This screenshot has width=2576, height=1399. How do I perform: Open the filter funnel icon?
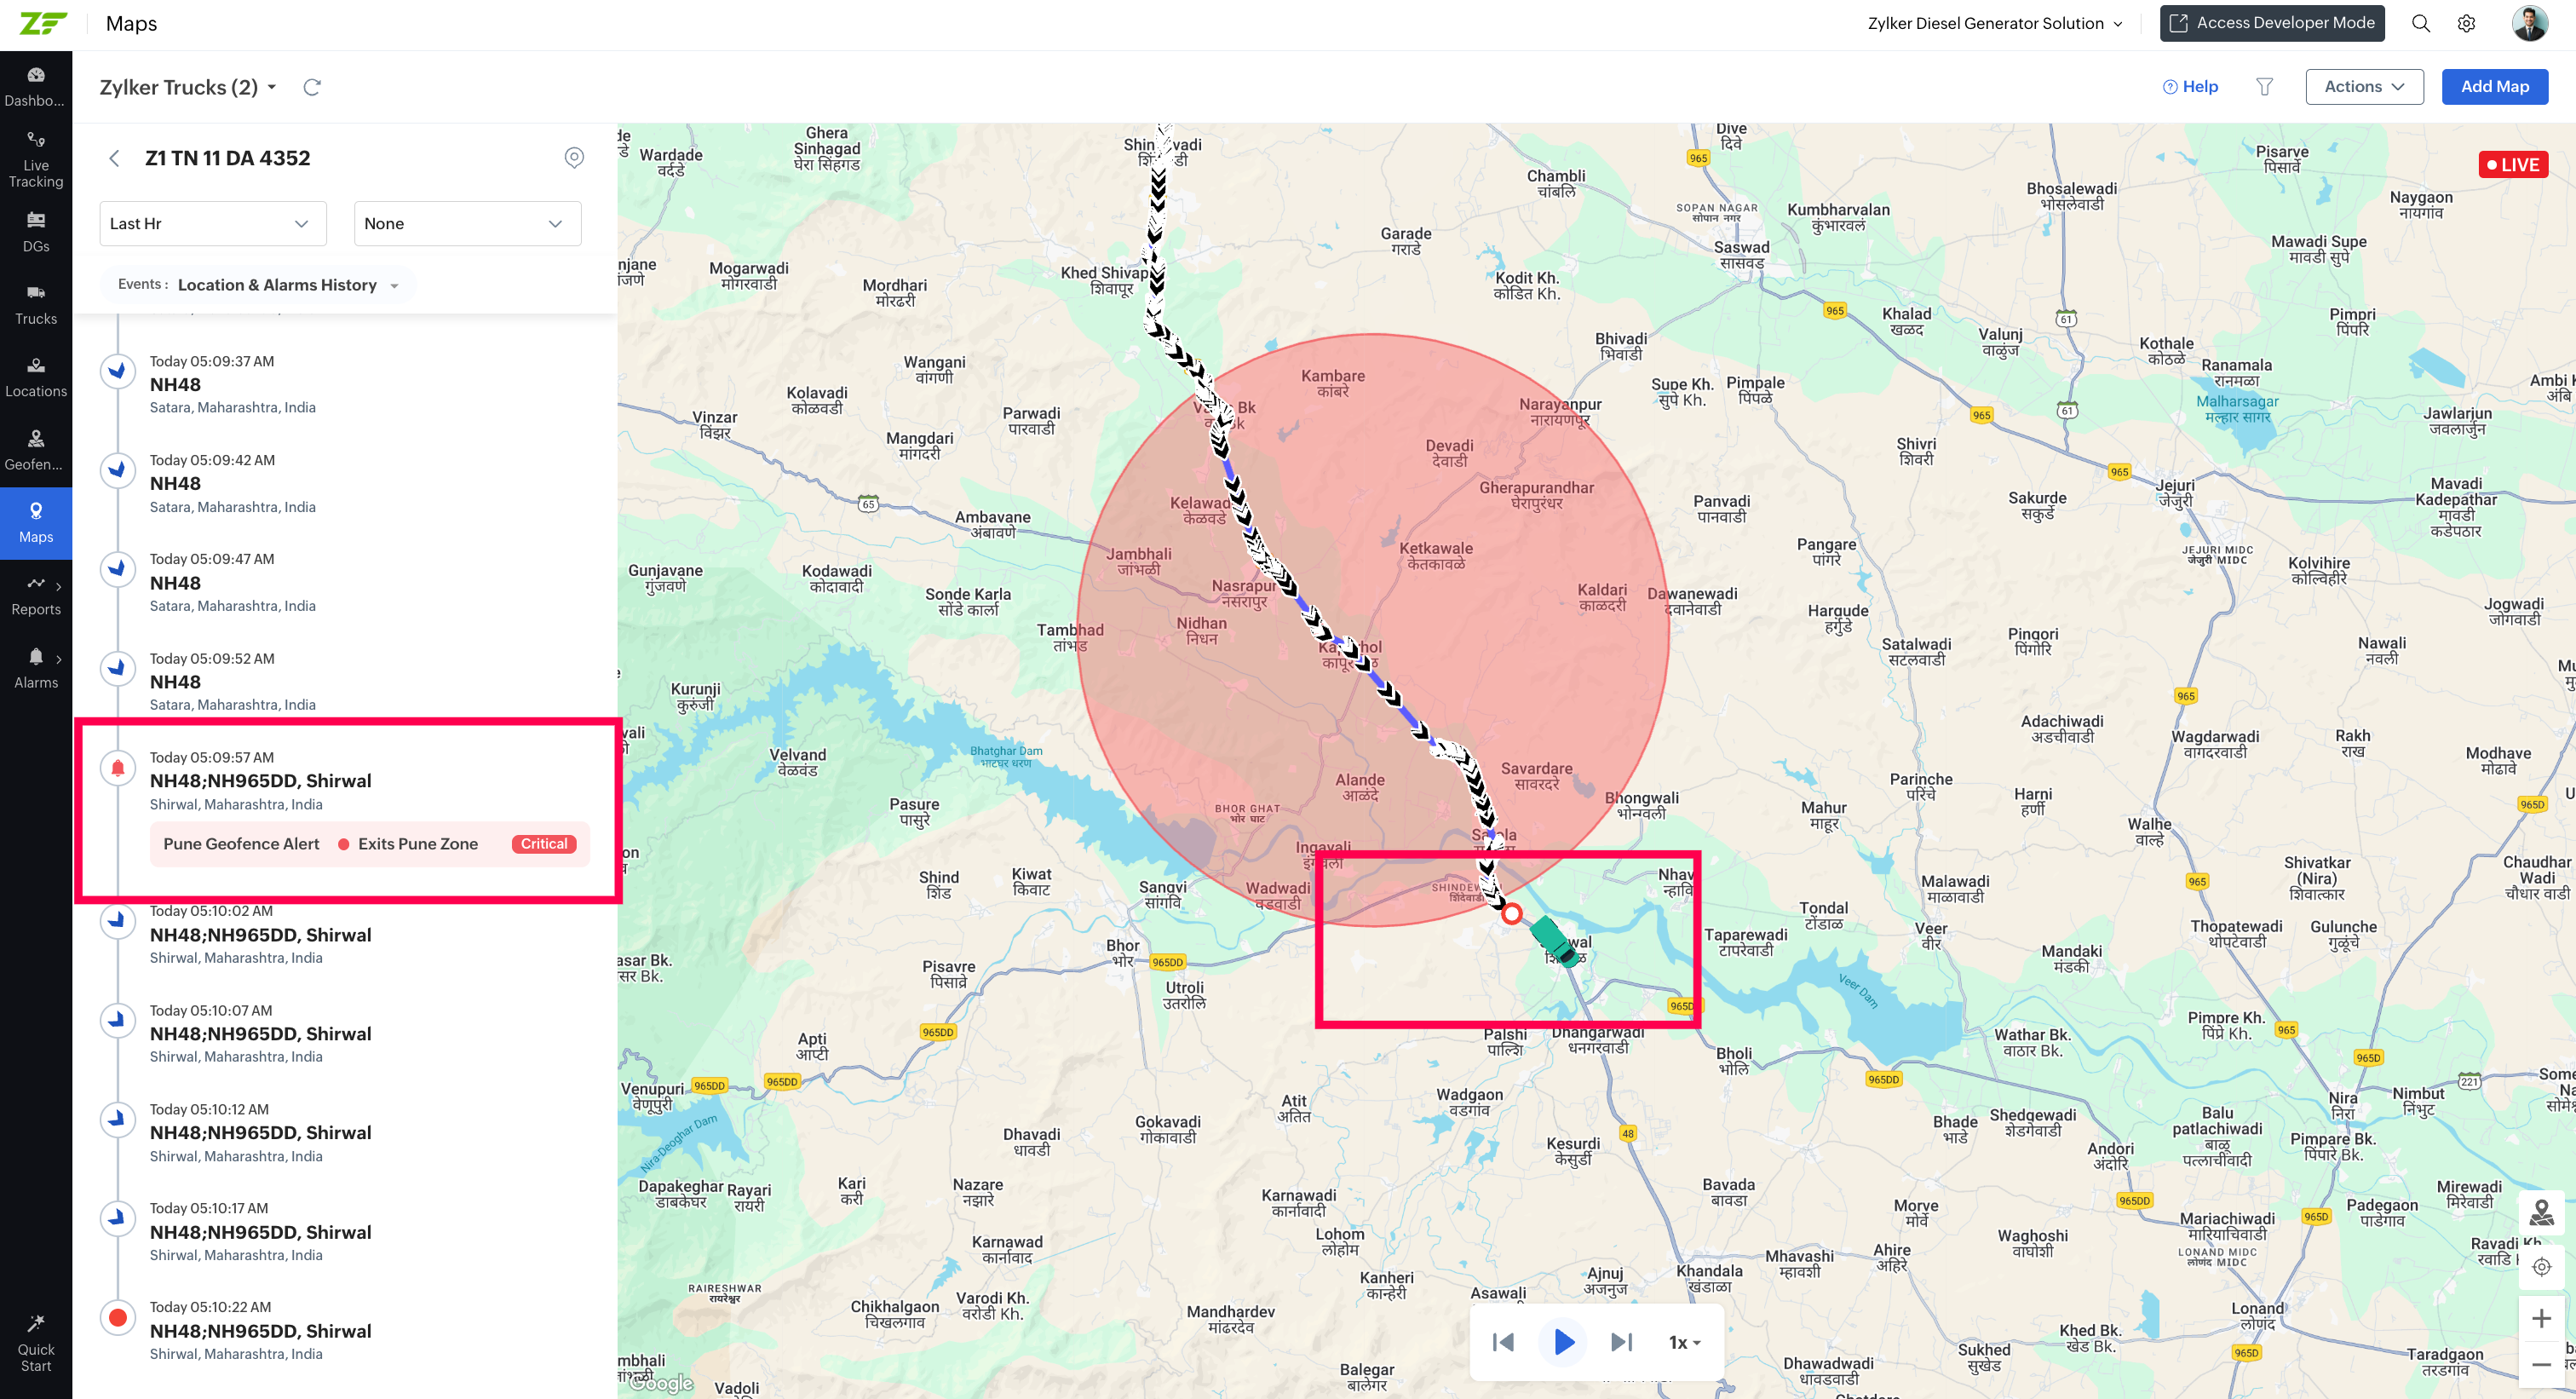(2264, 87)
